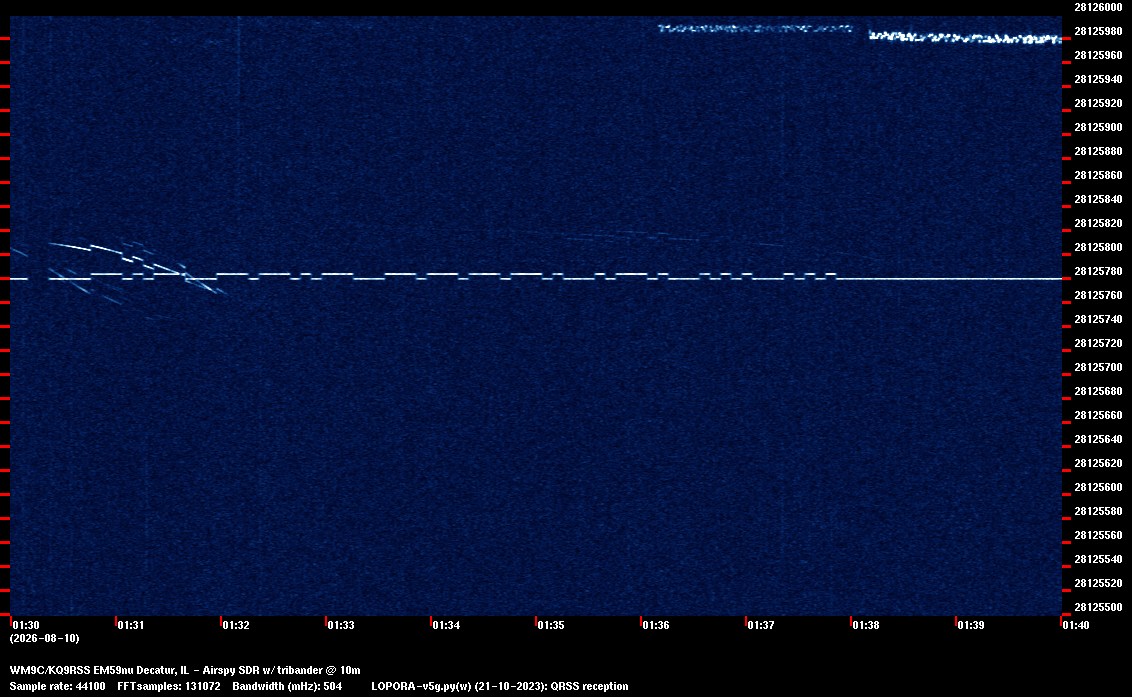The image size is (1132, 697).
Task: Click the 28125780 frequency label
Action: [x=1098, y=271]
